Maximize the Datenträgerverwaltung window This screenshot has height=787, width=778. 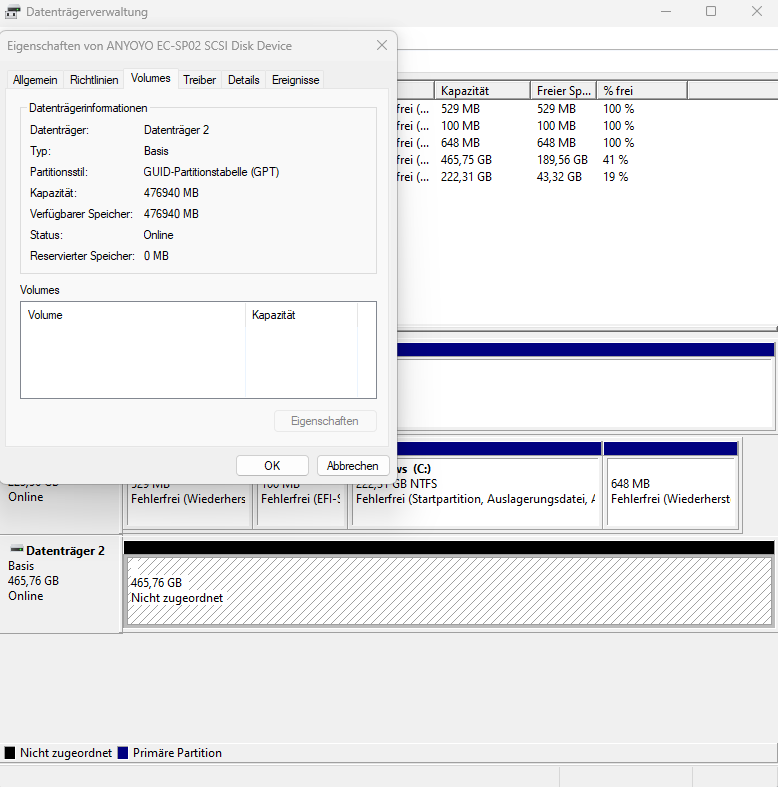click(711, 12)
